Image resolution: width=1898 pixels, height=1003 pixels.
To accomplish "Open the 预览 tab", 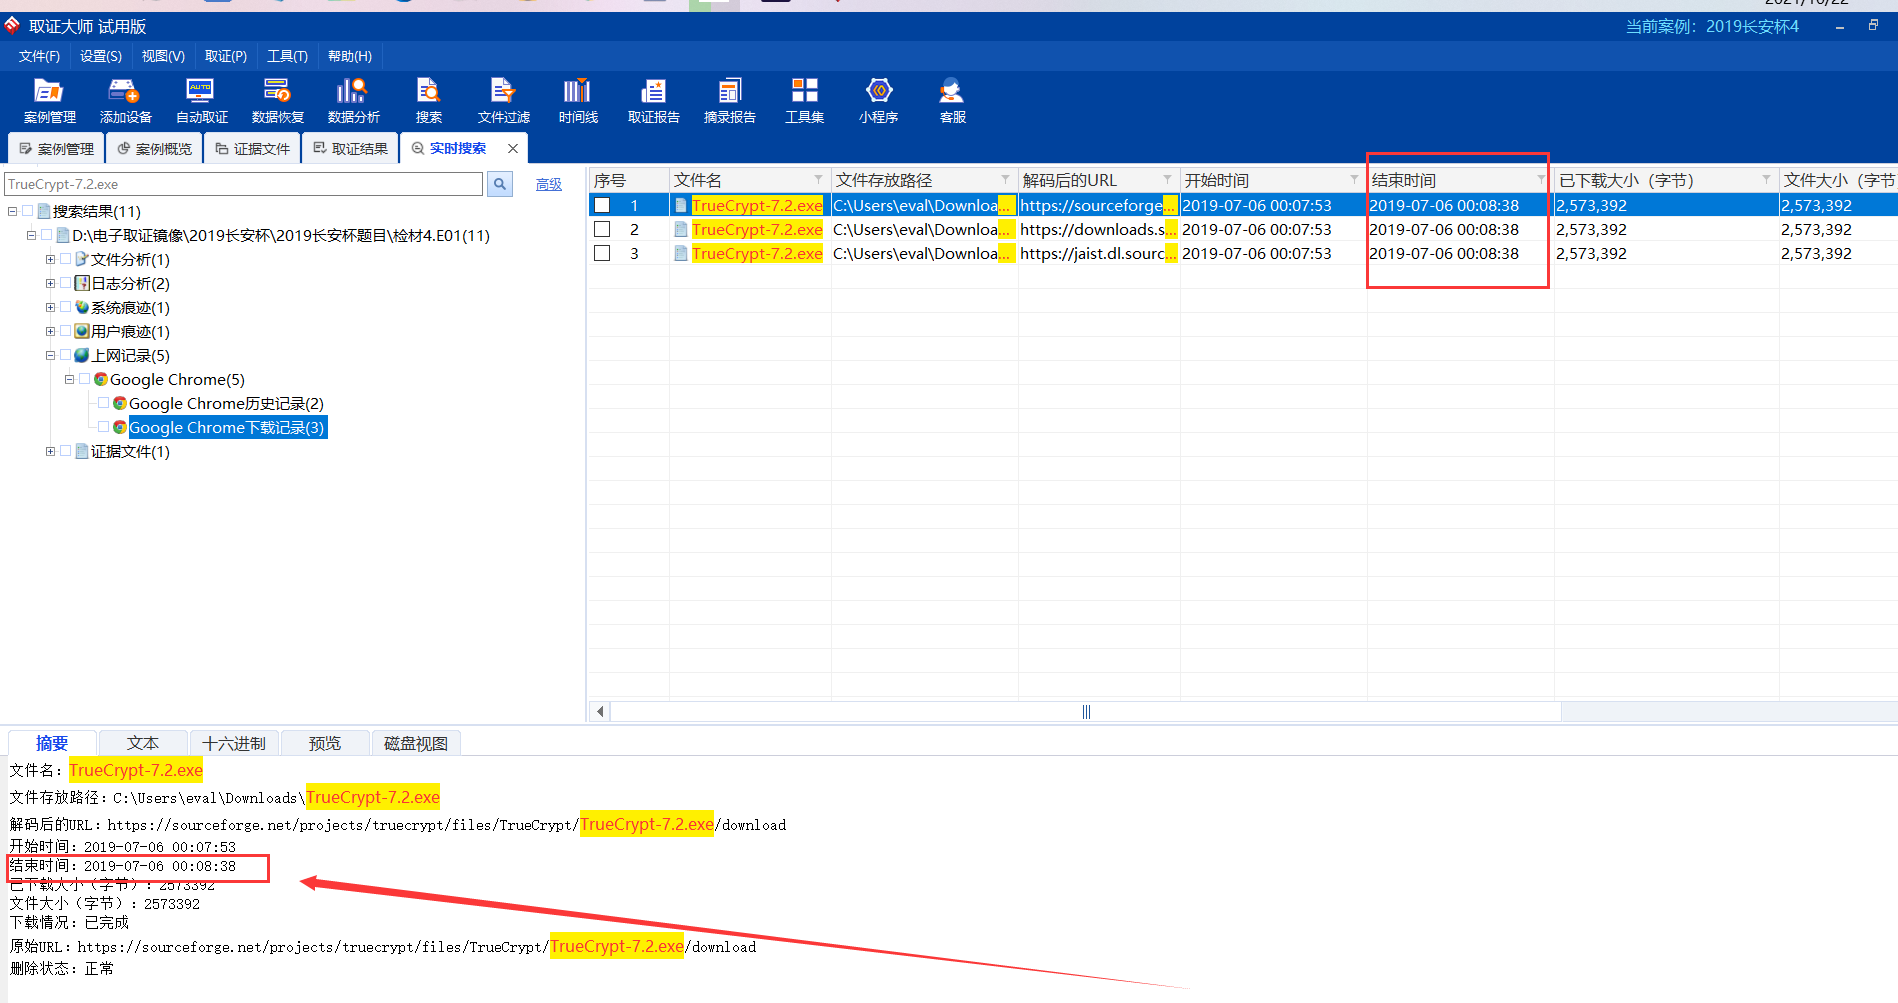I will coord(325,743).
